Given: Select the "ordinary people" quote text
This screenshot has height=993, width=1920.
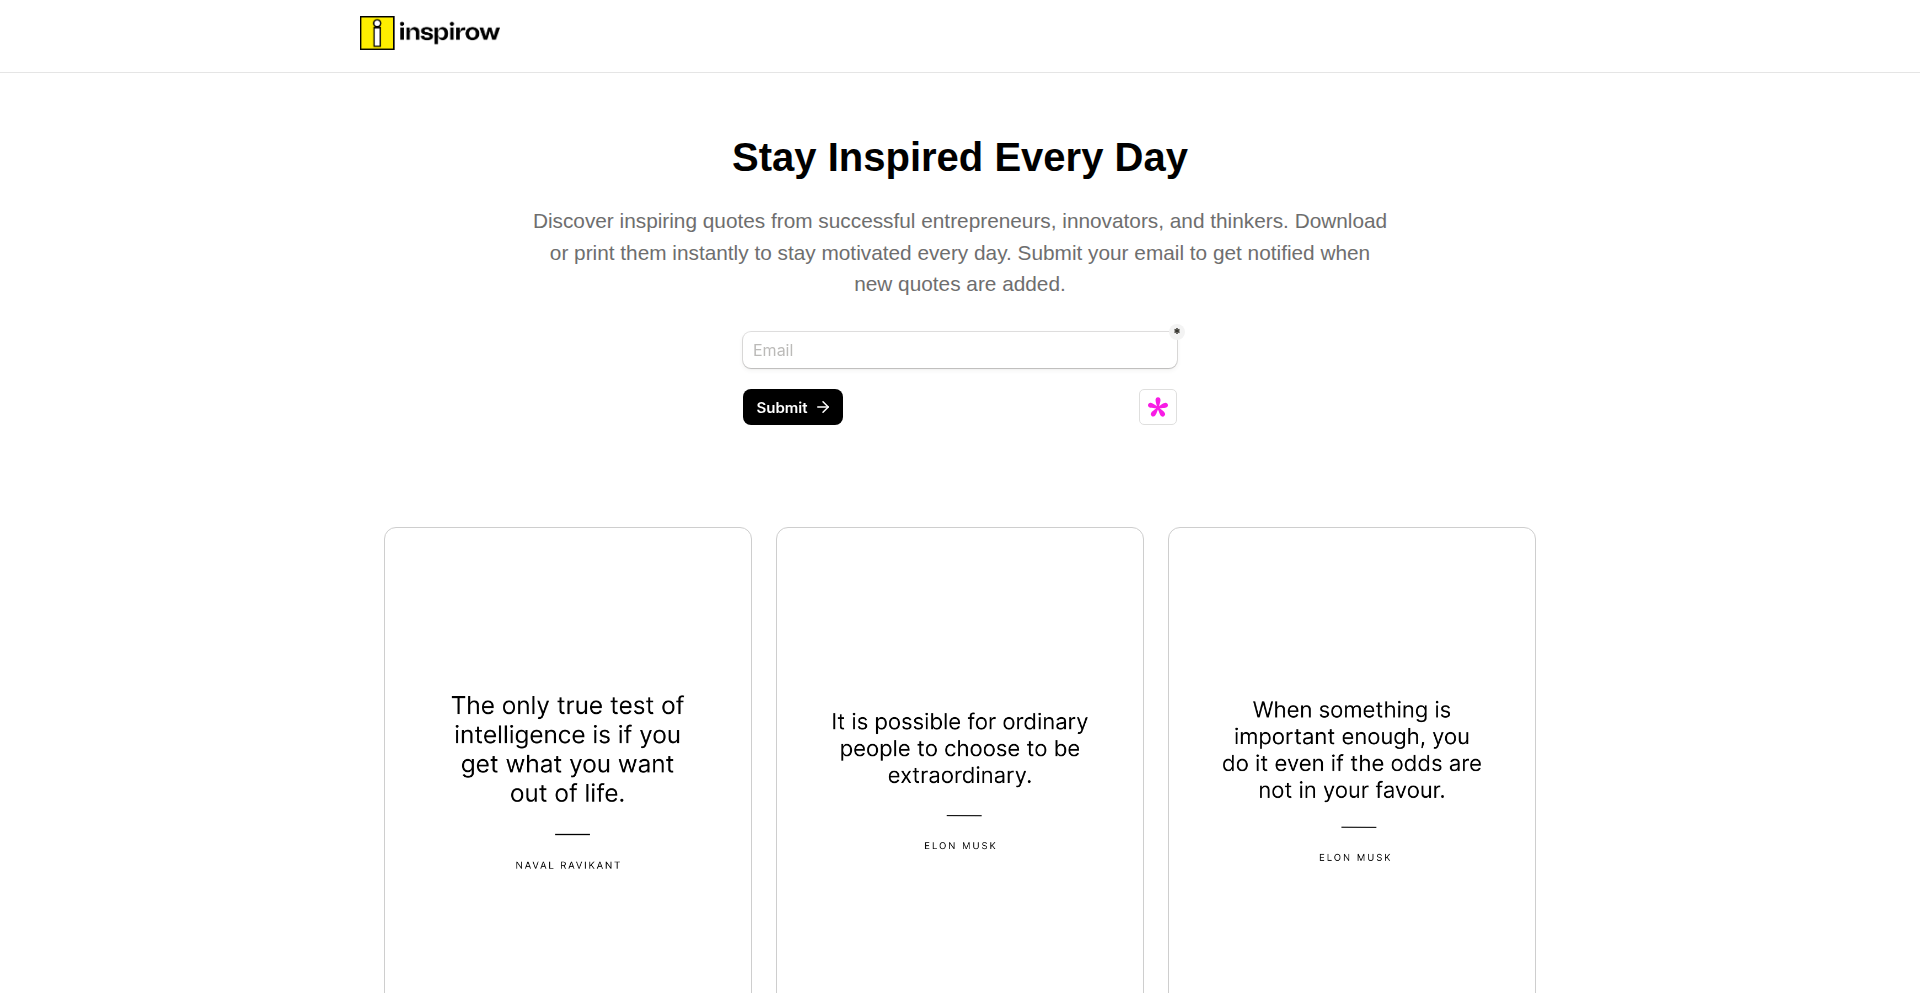Looking at the screenshot, I should pos(959,748).
